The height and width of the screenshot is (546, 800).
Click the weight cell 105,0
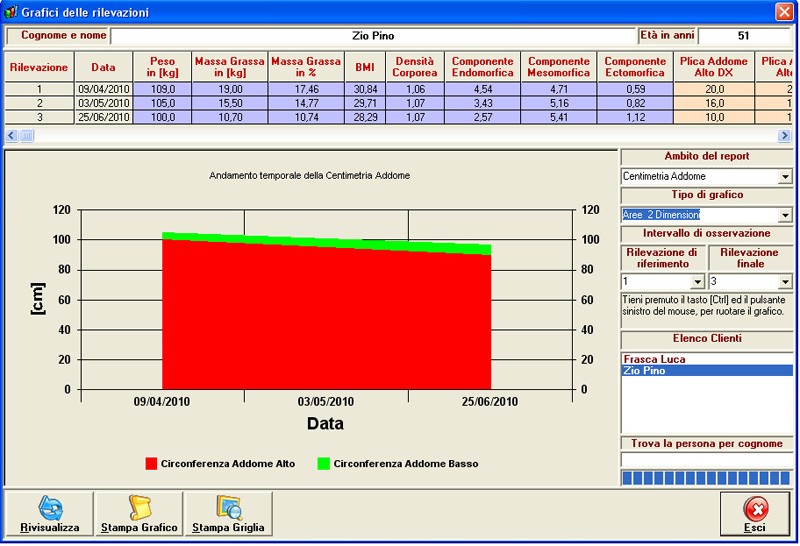[x=162, y=103]
